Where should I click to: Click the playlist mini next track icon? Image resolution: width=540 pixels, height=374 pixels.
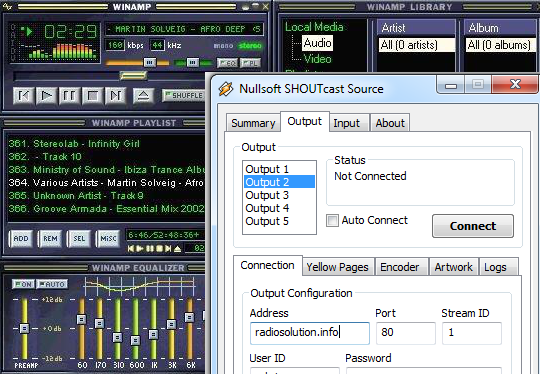[x=168, y=248]
